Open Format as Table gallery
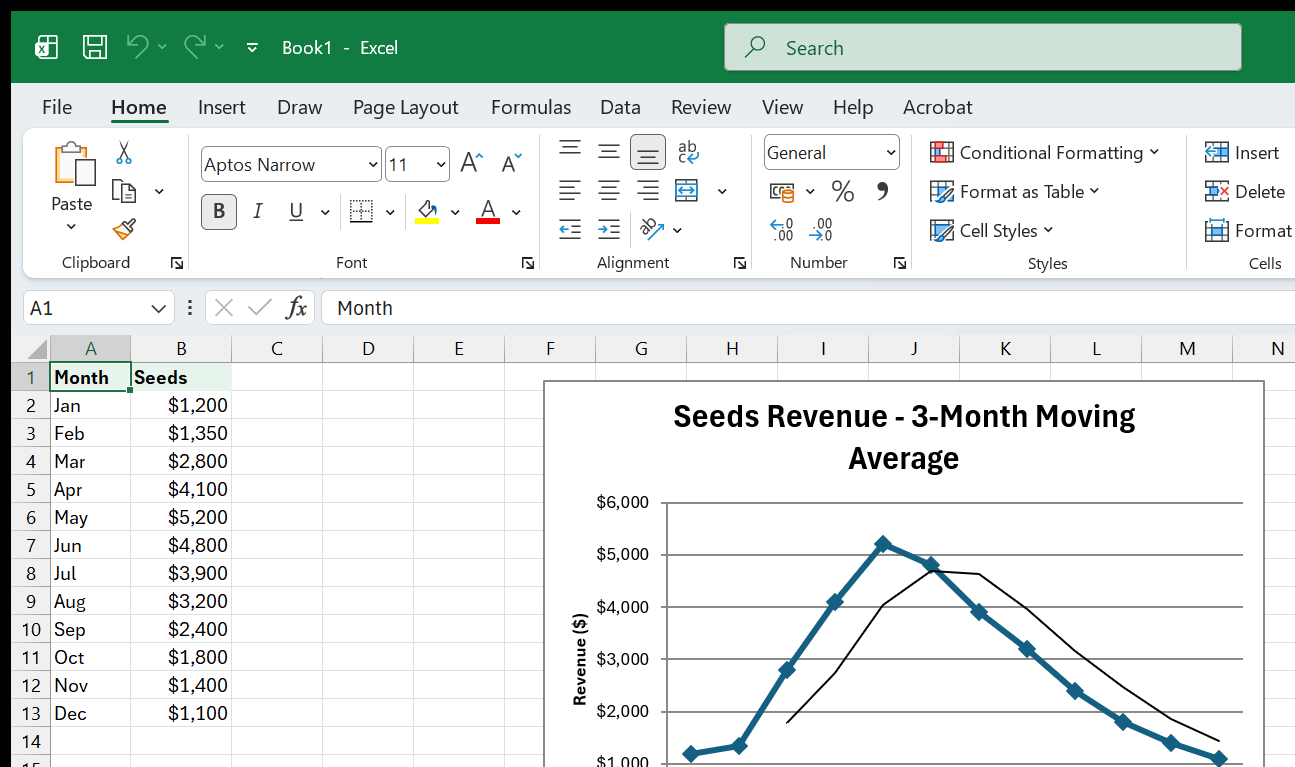Image resolution: width=1295 pixels, height=767 pixels. coord(1014,191)
